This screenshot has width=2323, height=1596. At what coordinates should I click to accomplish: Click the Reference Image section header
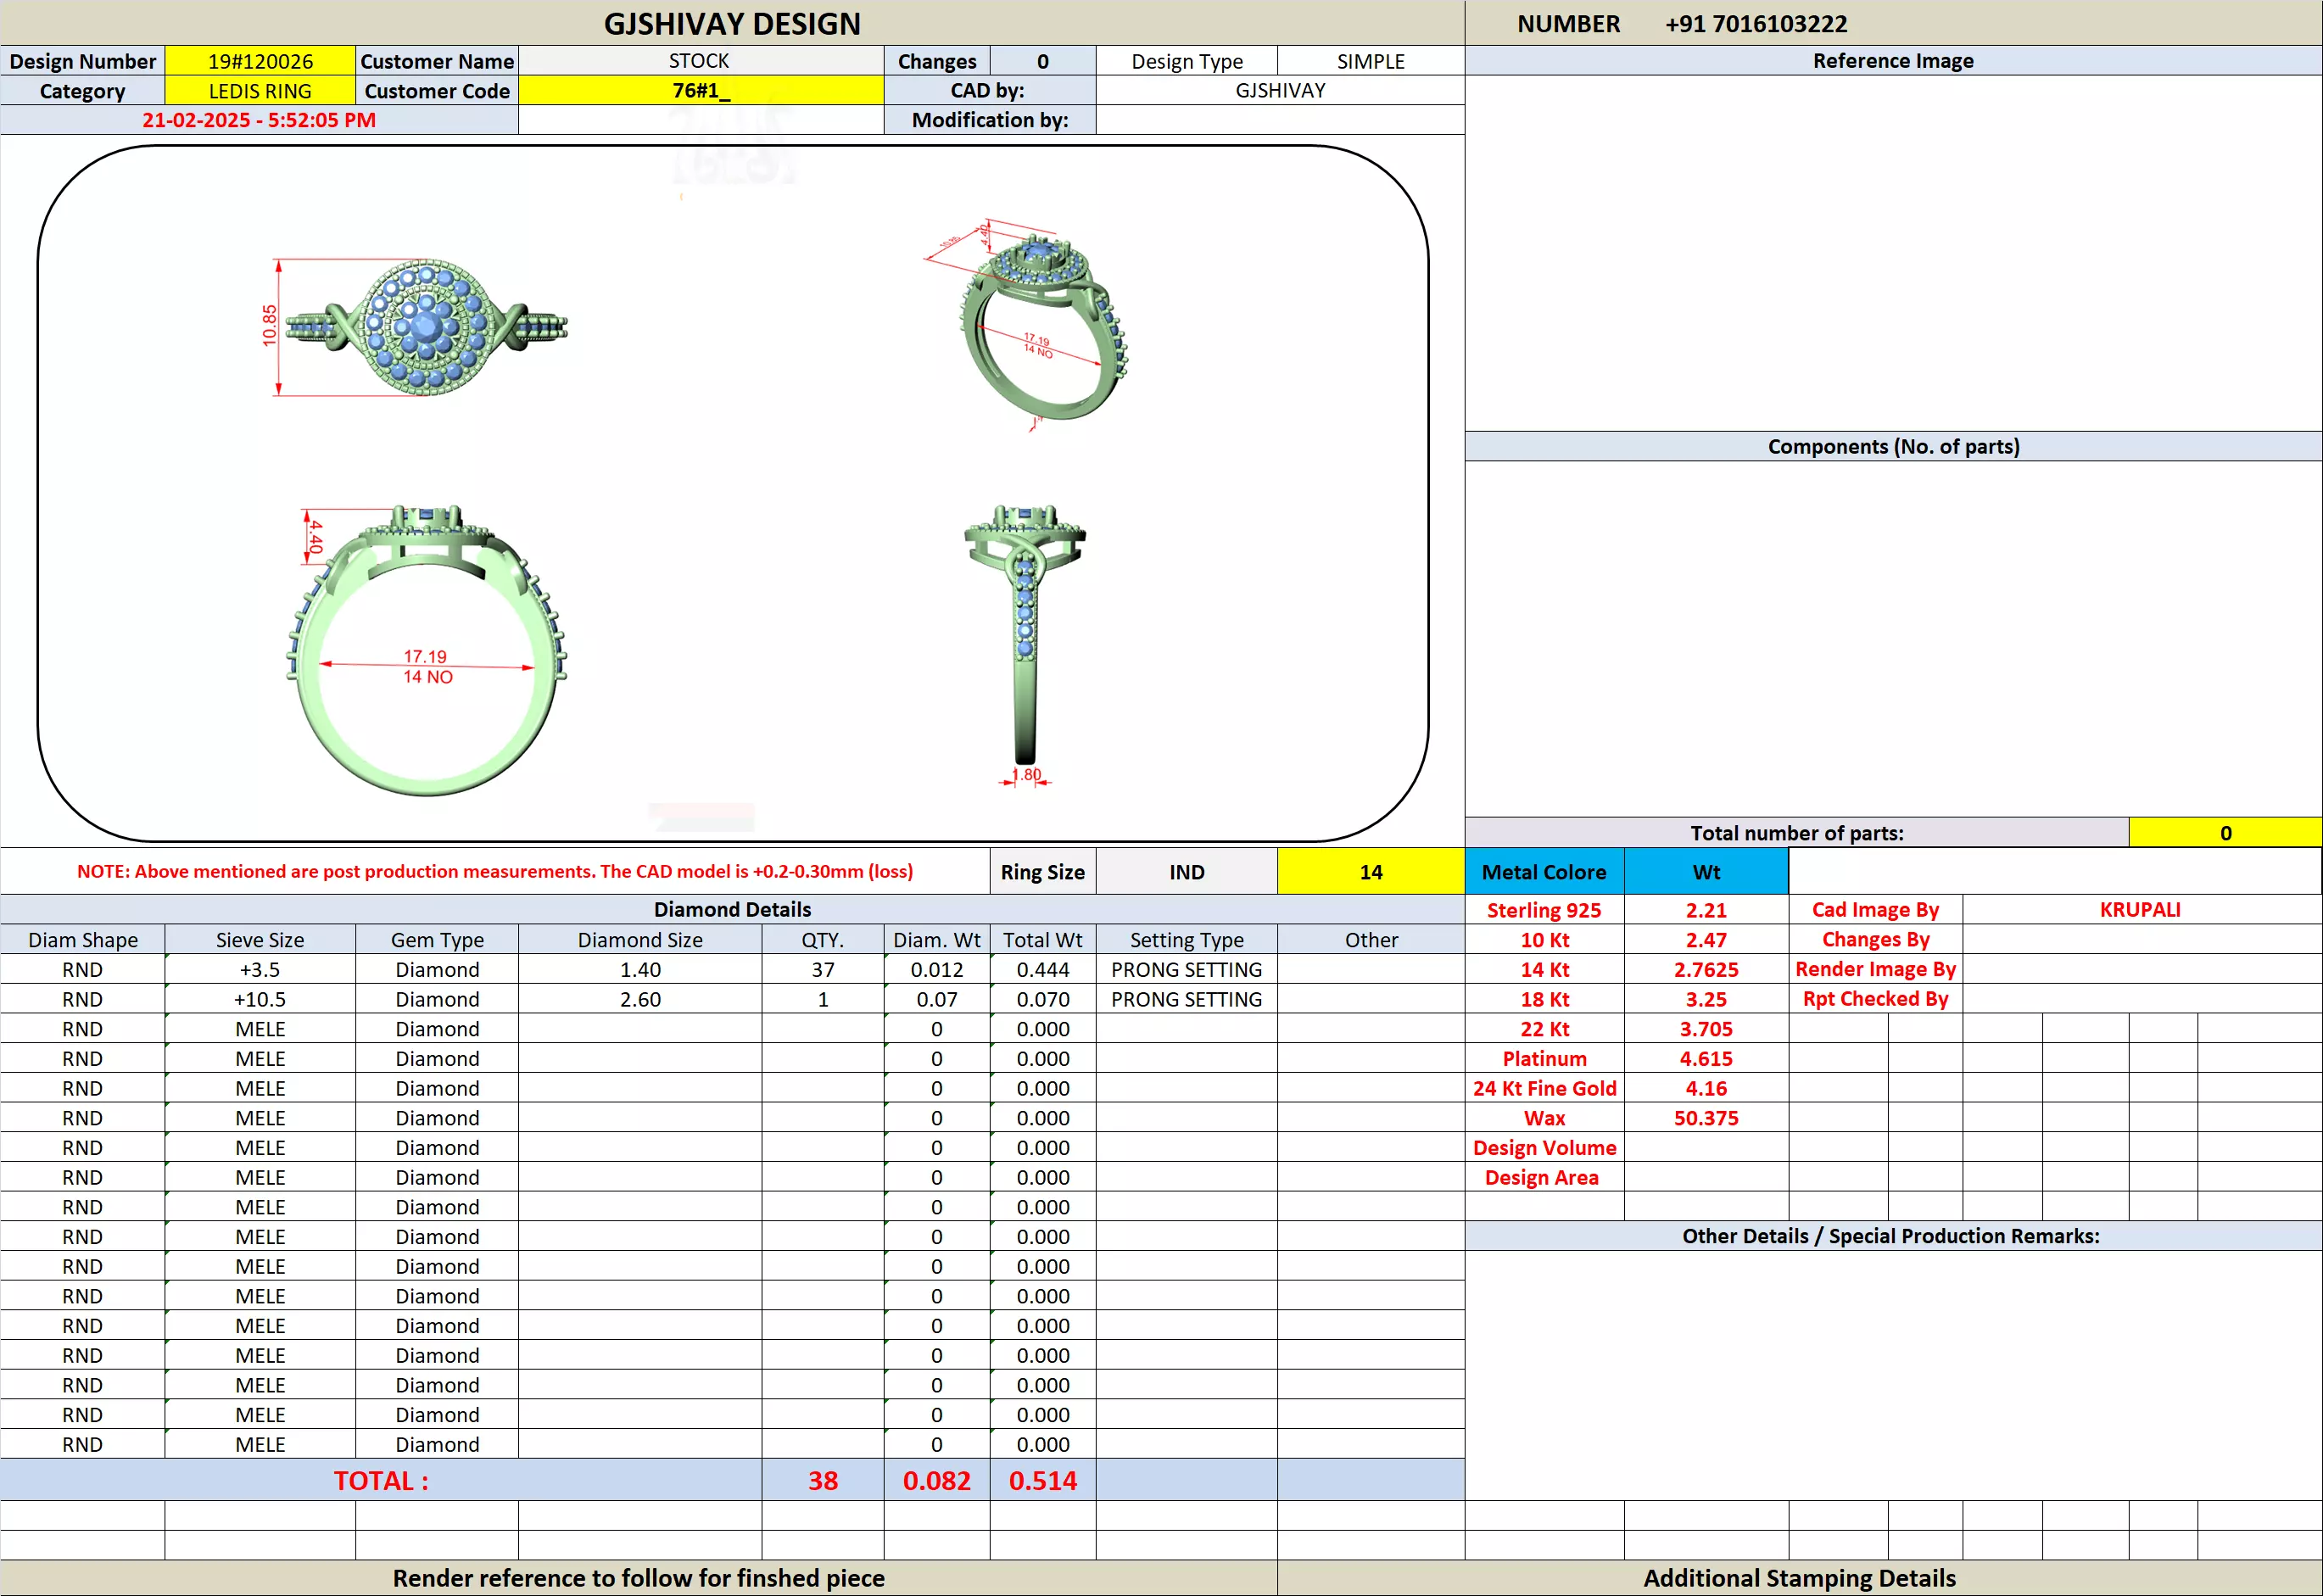click(x=1892, y=61)
